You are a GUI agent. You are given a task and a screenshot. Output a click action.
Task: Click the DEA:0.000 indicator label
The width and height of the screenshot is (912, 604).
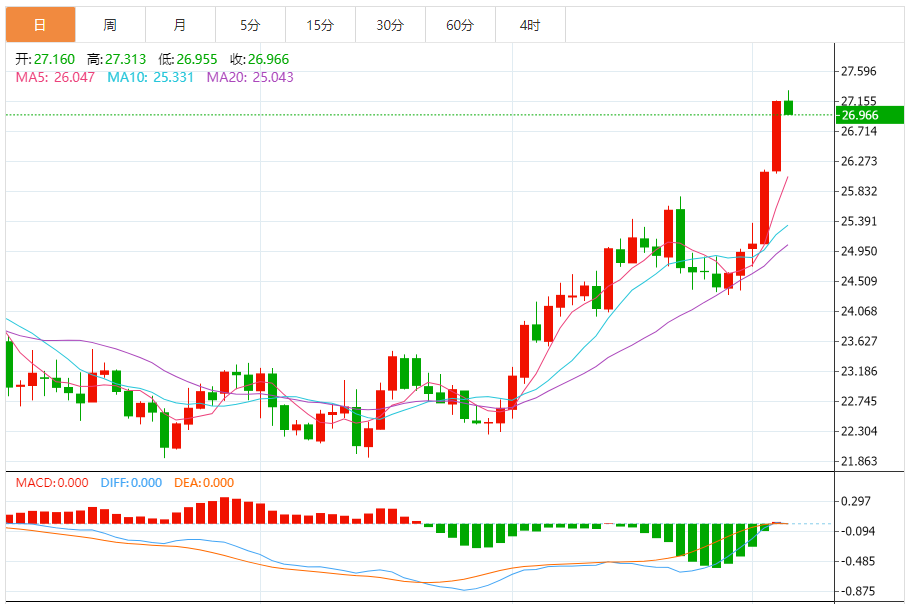point(204,483)
